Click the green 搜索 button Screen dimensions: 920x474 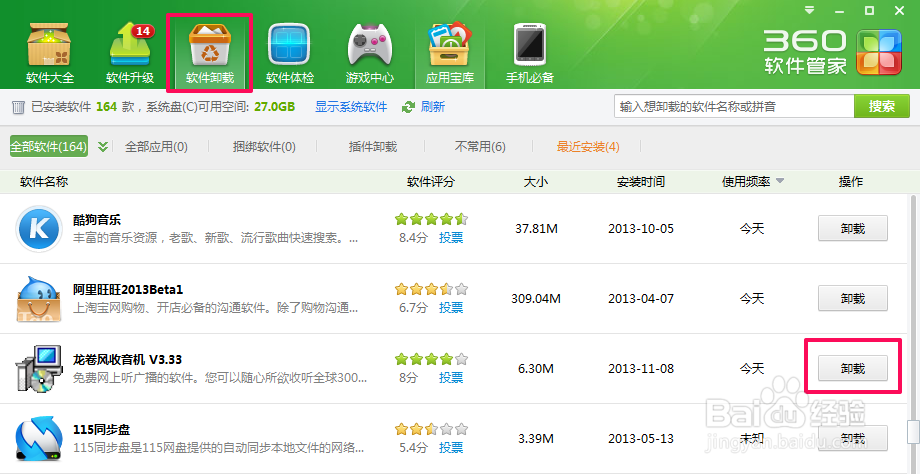pos(882,106)
